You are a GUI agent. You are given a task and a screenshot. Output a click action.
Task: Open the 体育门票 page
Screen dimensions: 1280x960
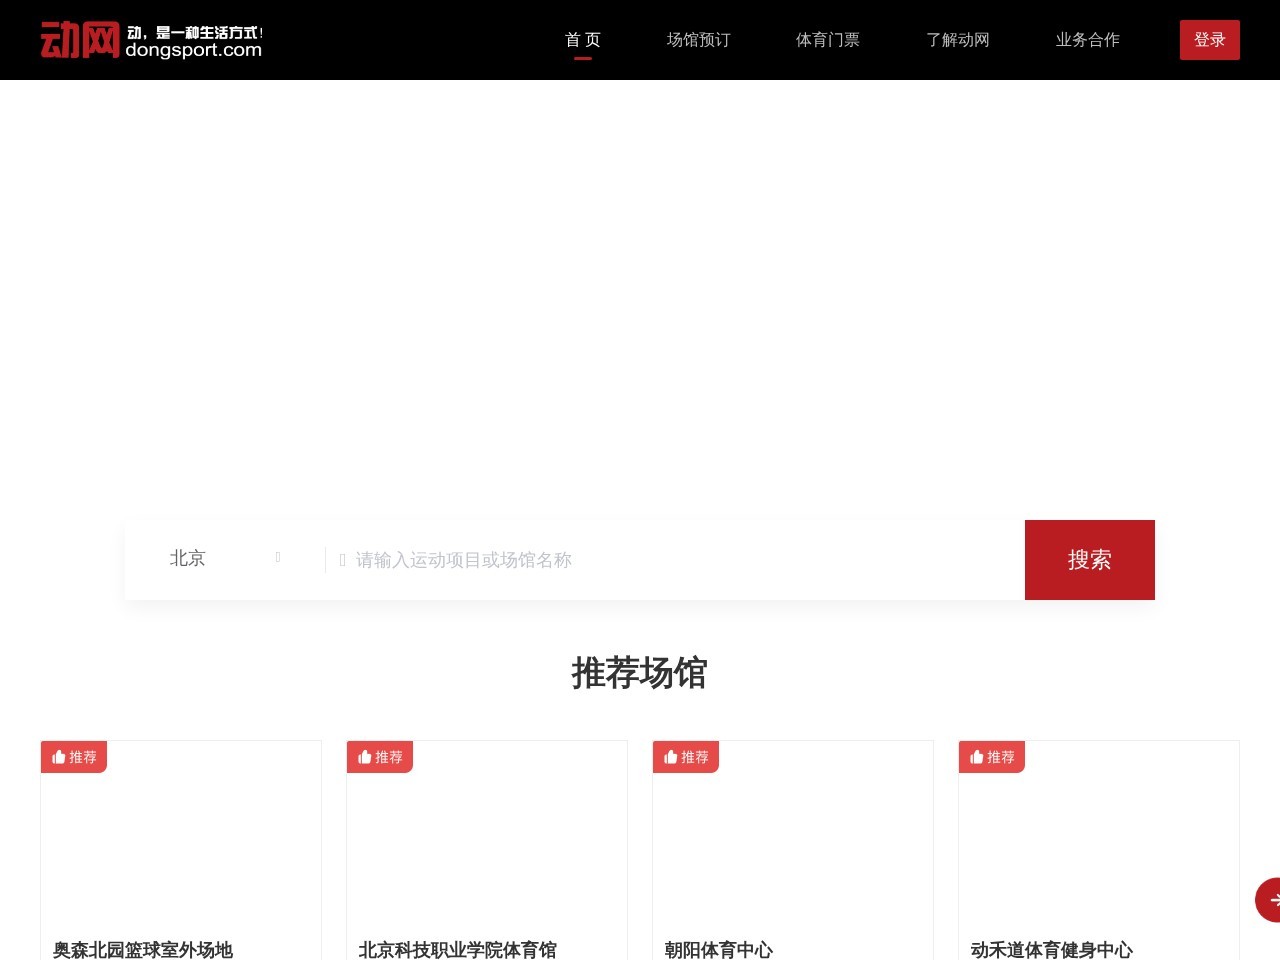point(827,40)
